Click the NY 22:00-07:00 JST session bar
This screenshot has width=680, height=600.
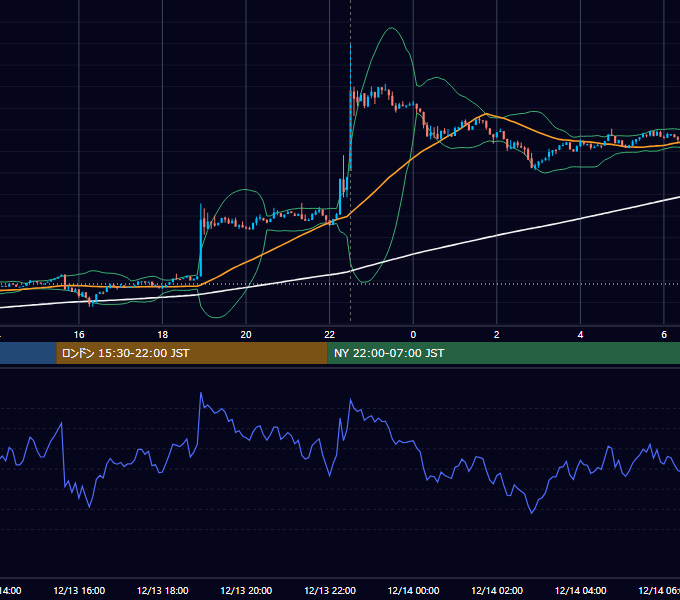[x=503, y=353]
